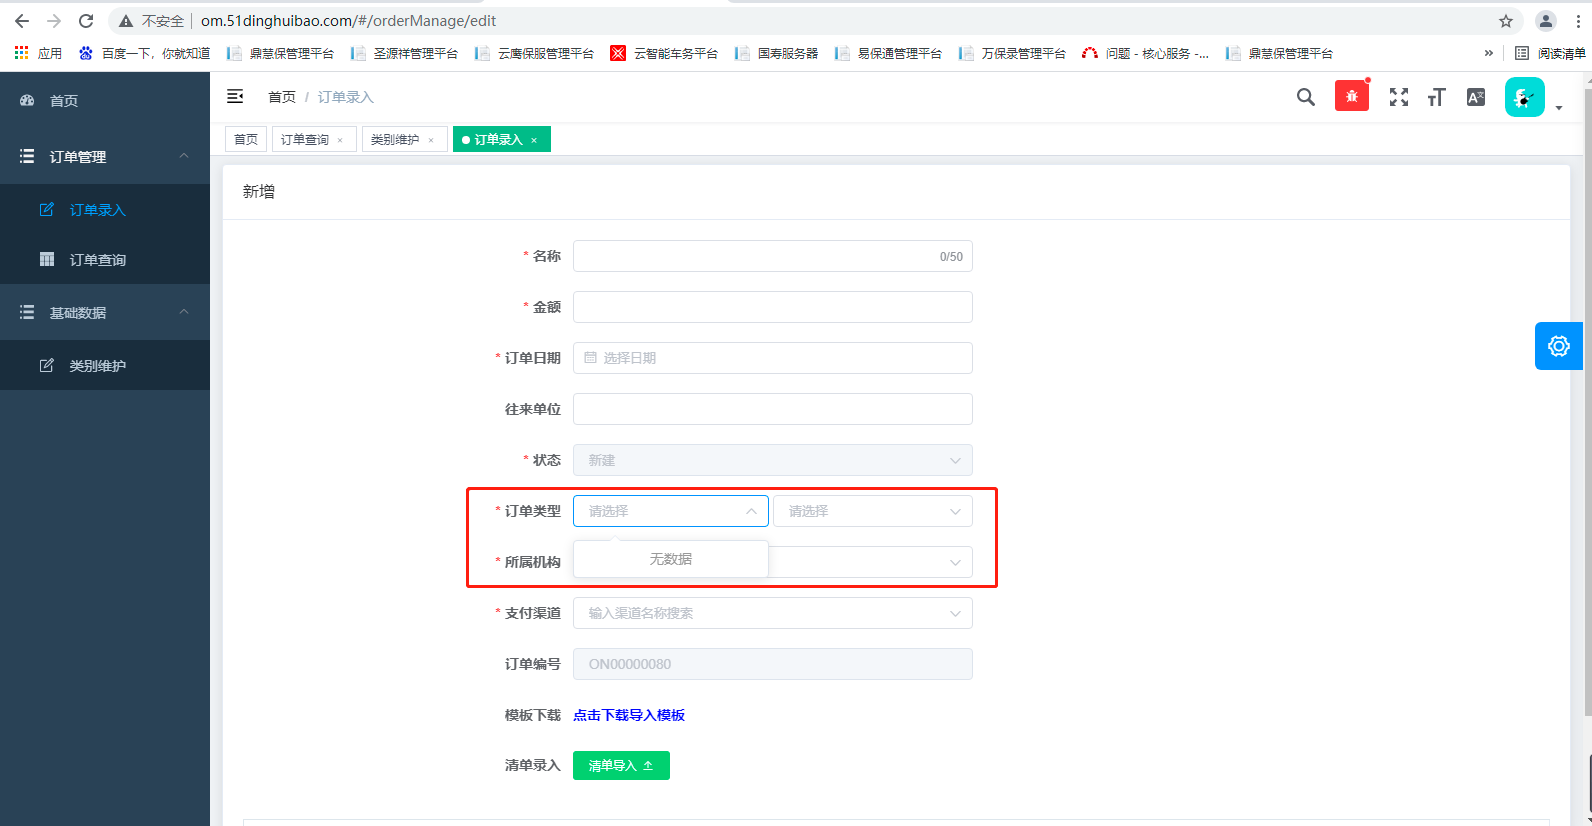Screen dimensions: 1592x826
Task: Click the page vertical scrollbar
Action: (1587, 400)
